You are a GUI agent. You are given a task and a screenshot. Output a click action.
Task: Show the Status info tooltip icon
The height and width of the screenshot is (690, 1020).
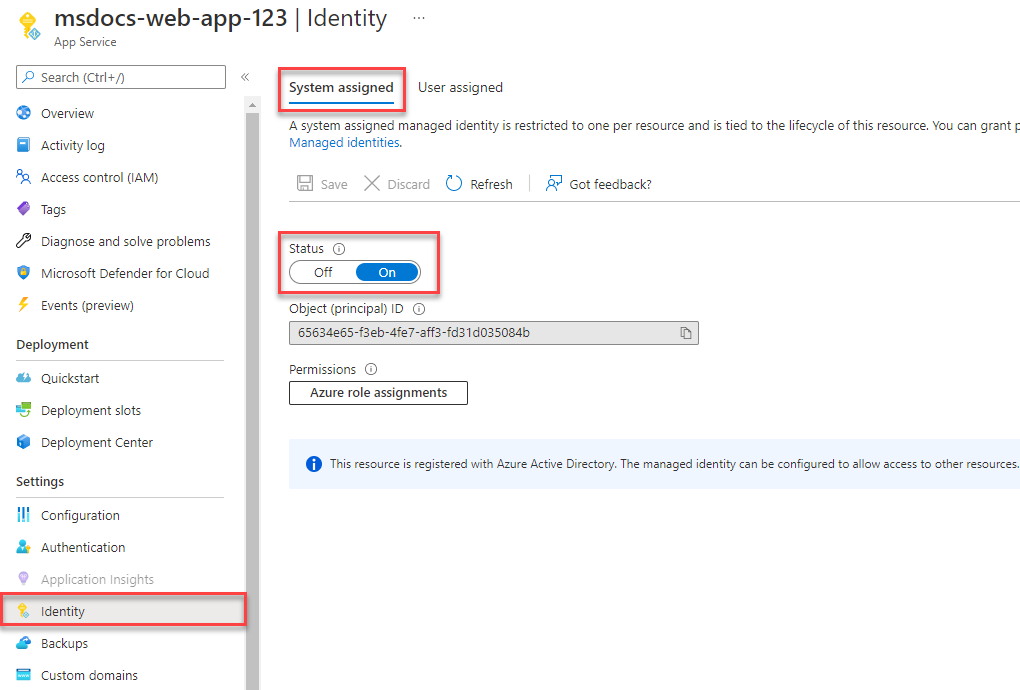[339, 248]
